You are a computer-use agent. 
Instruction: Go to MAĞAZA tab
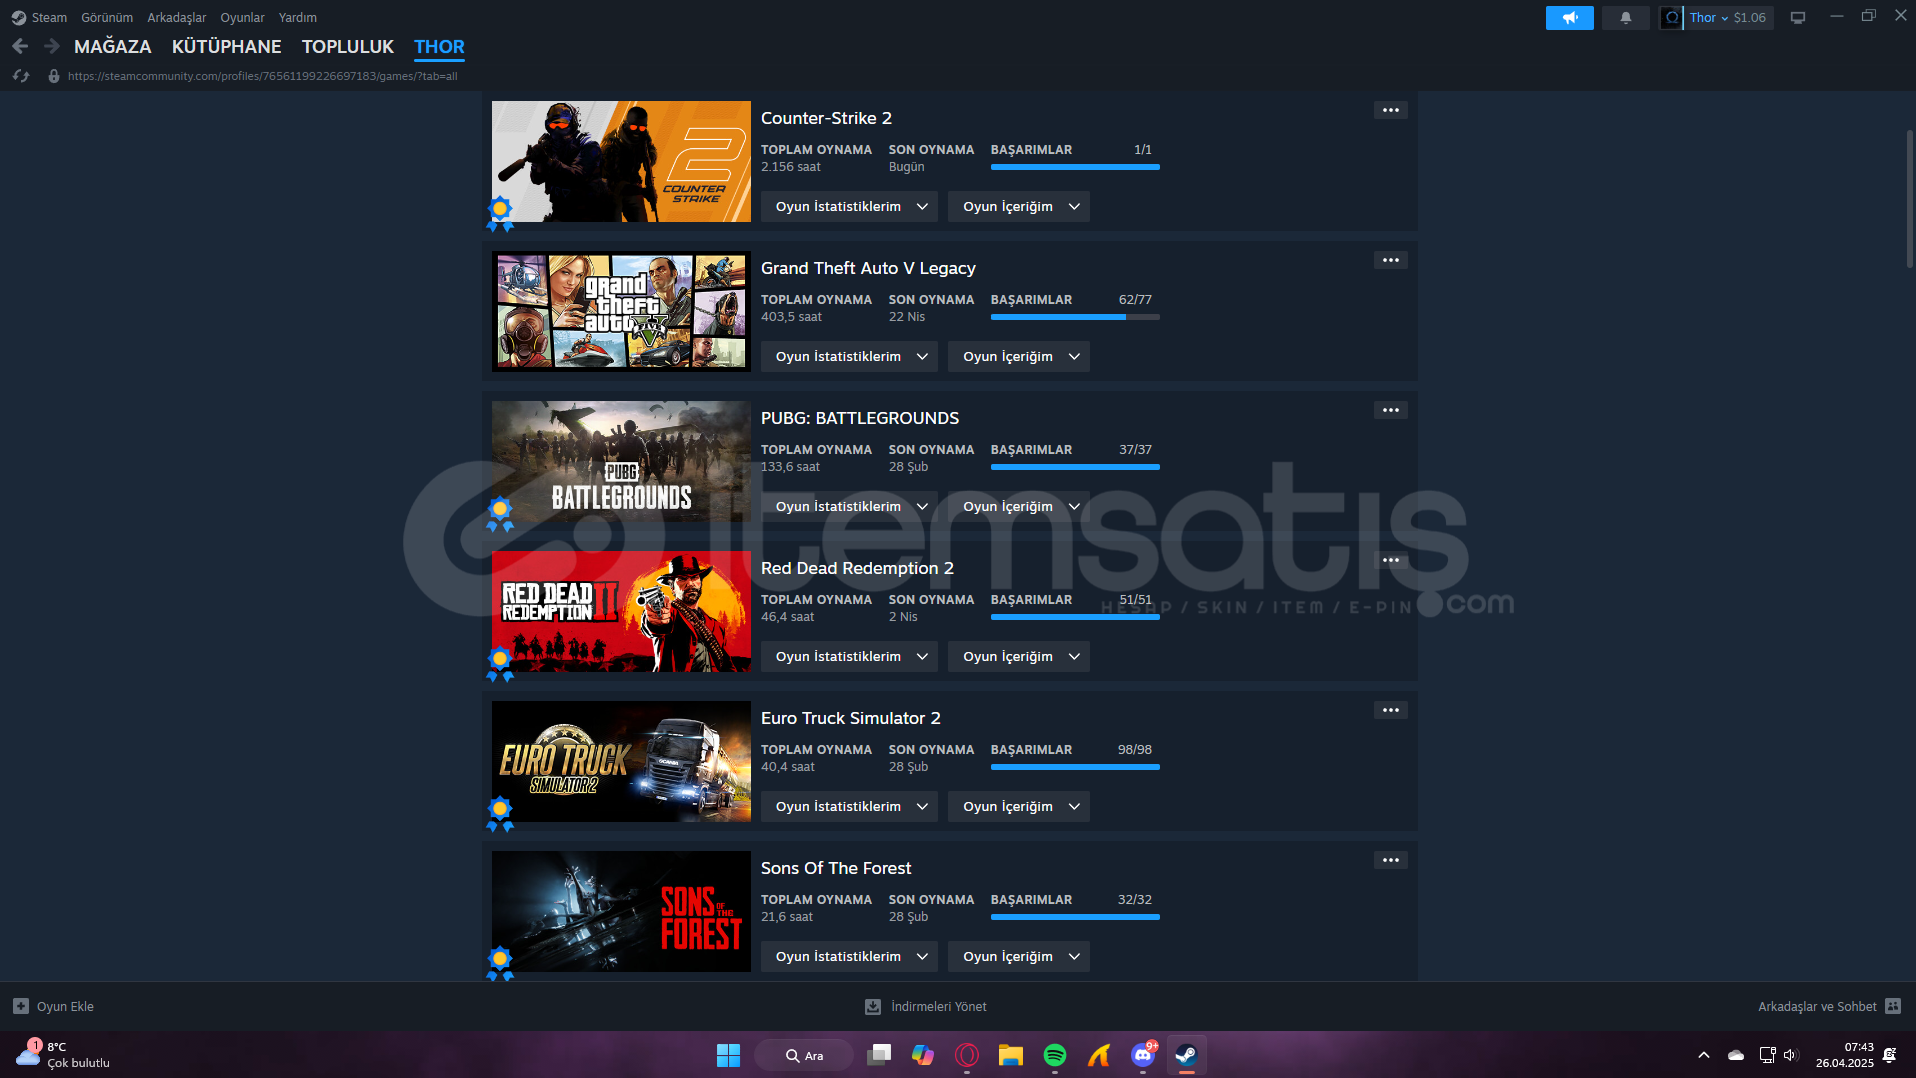tap(113, 46)
